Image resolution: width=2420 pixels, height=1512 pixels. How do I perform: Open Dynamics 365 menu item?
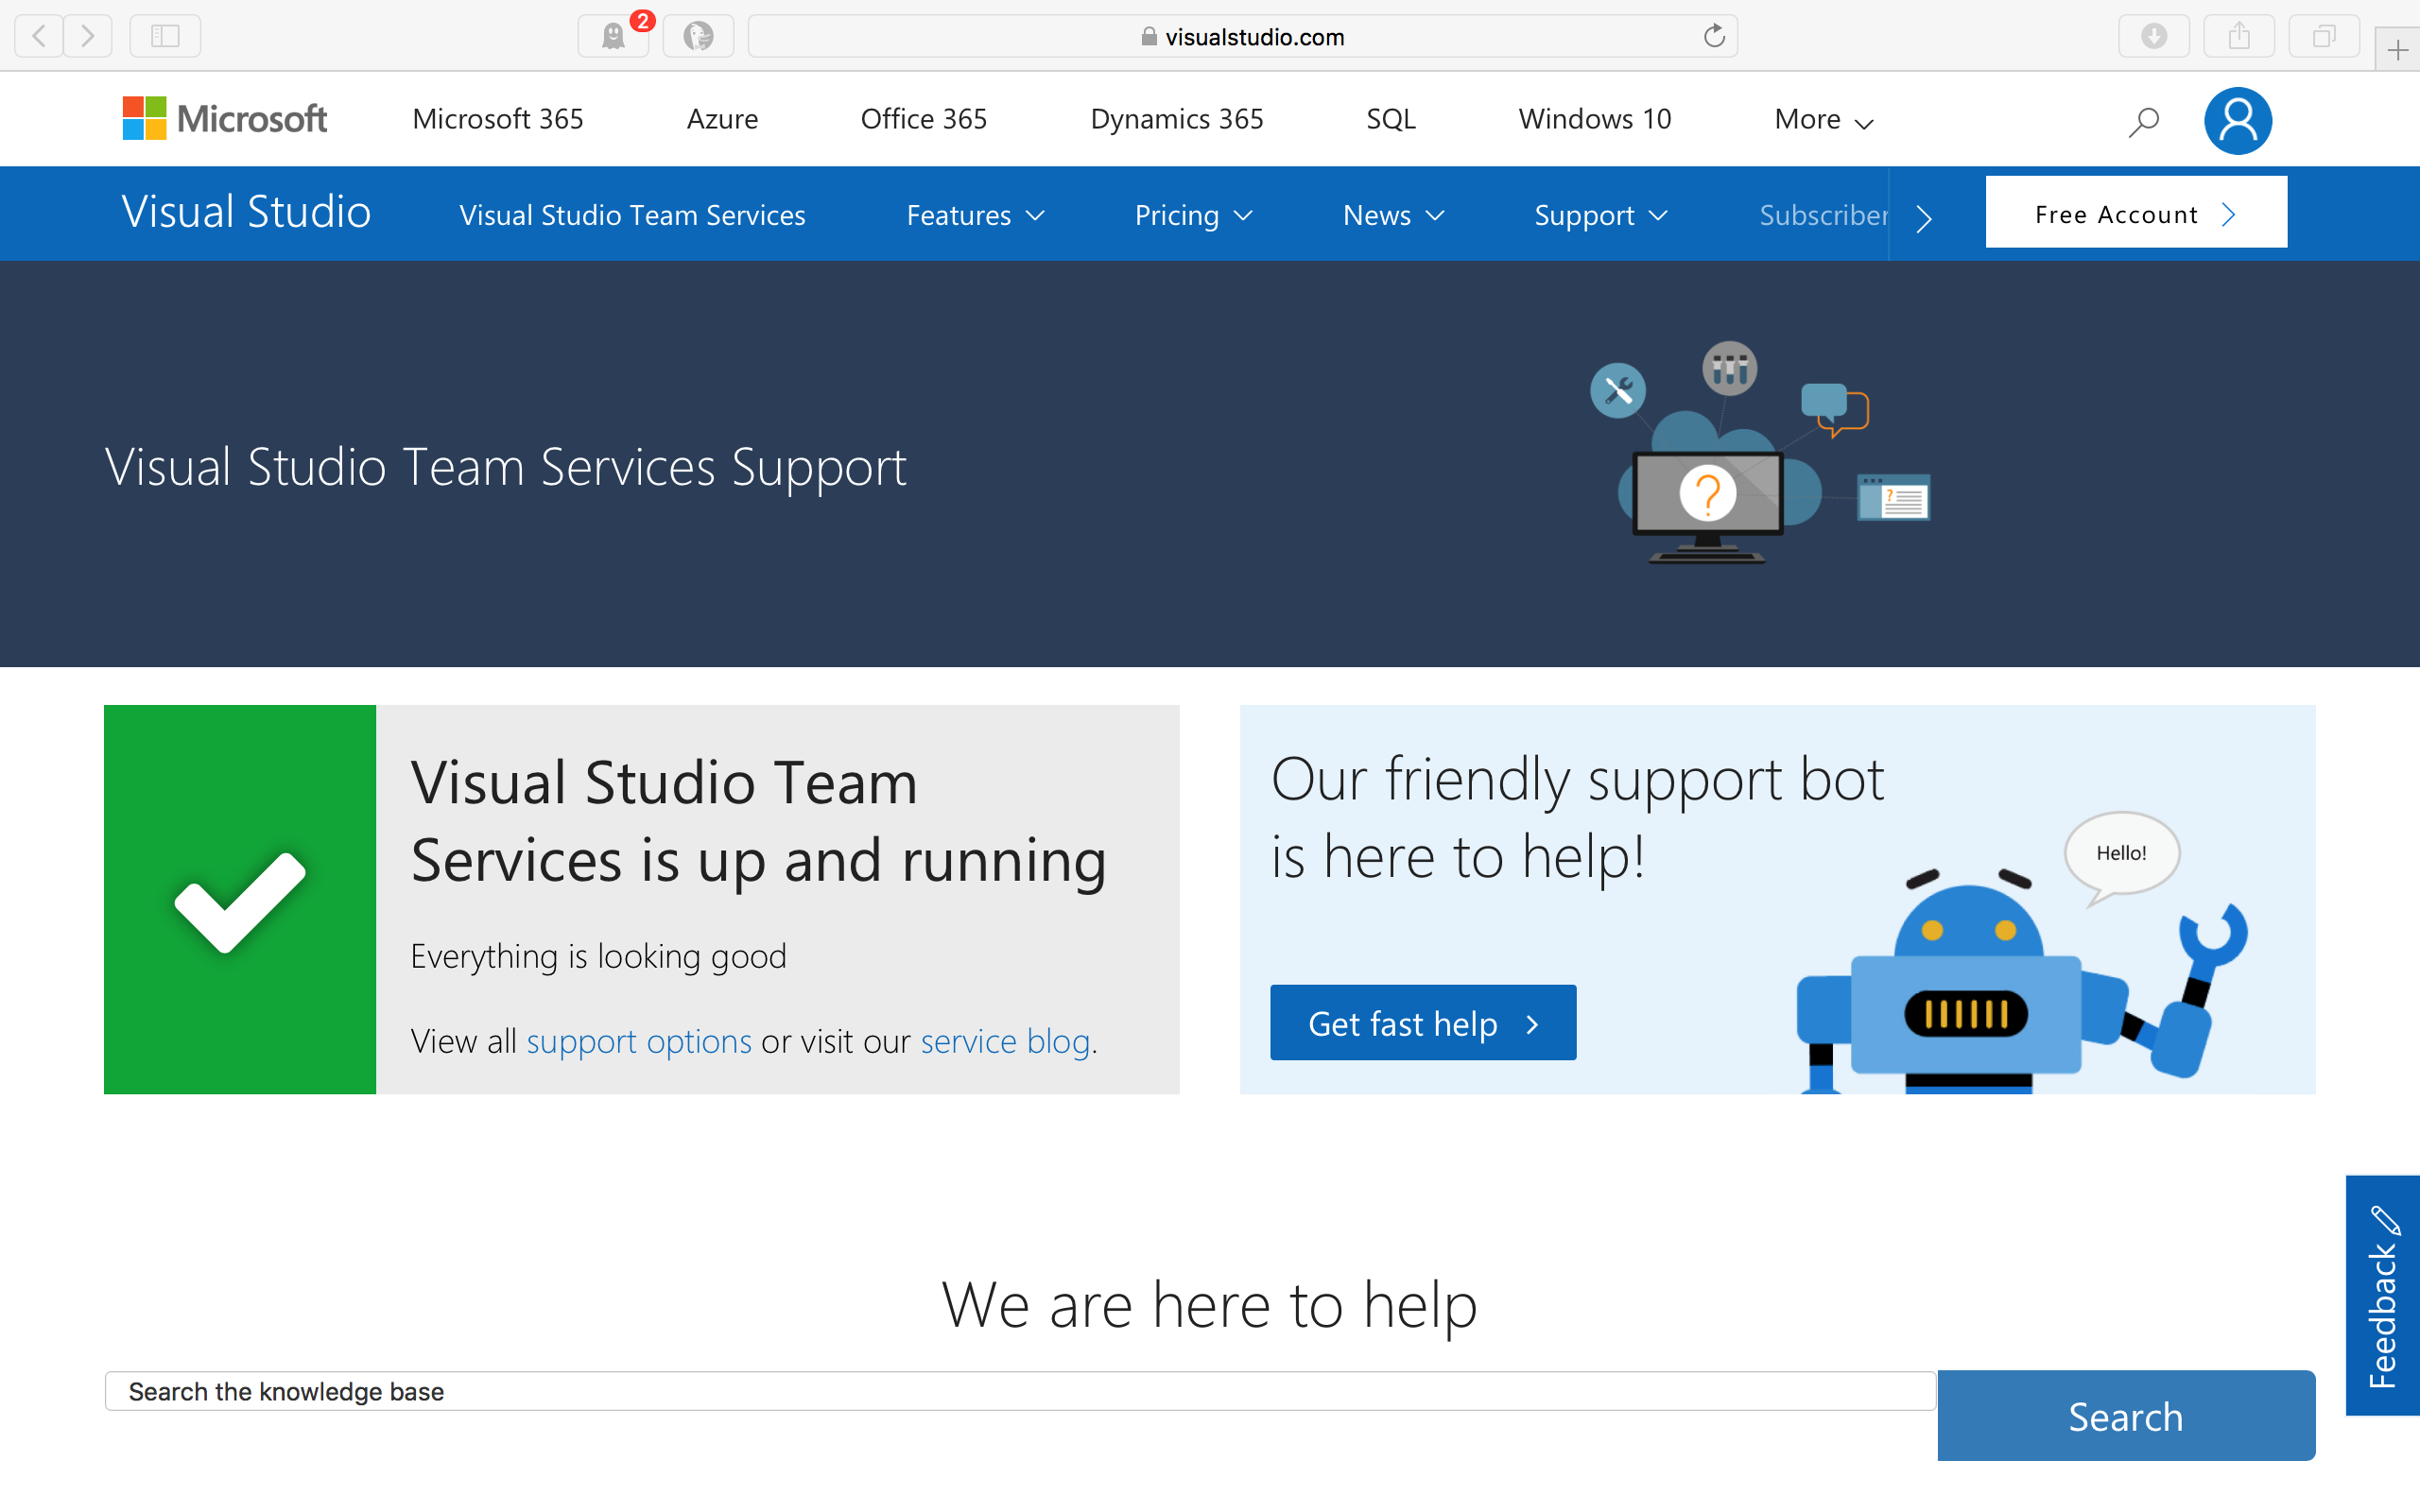tap(1176, 118)
